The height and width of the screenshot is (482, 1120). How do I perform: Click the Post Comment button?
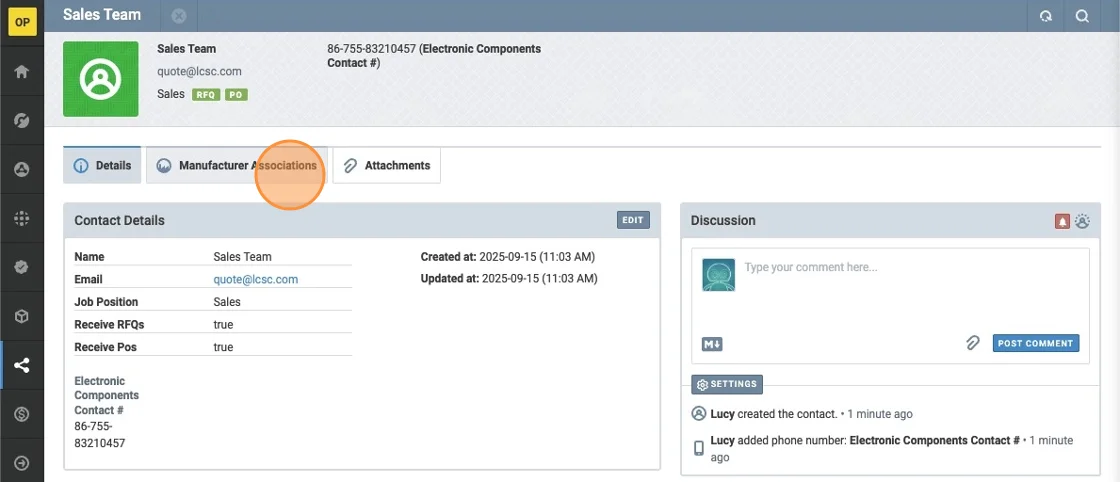pos(1035,343)
